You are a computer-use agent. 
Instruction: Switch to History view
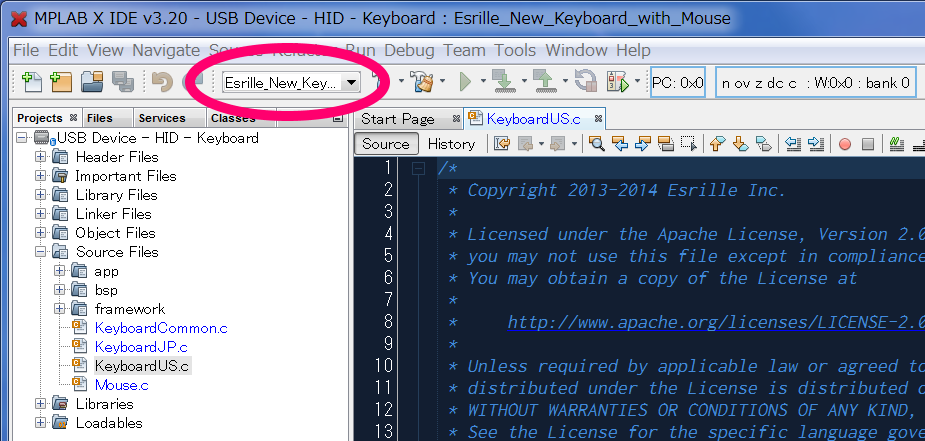point(451,144)
